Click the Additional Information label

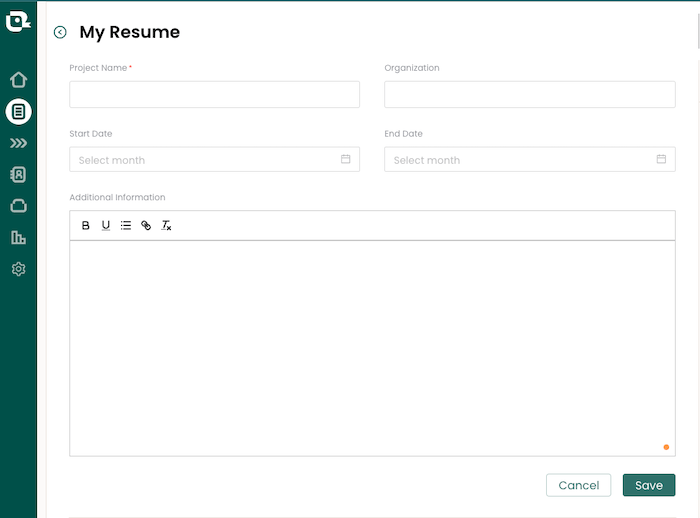tap(117, 197)
